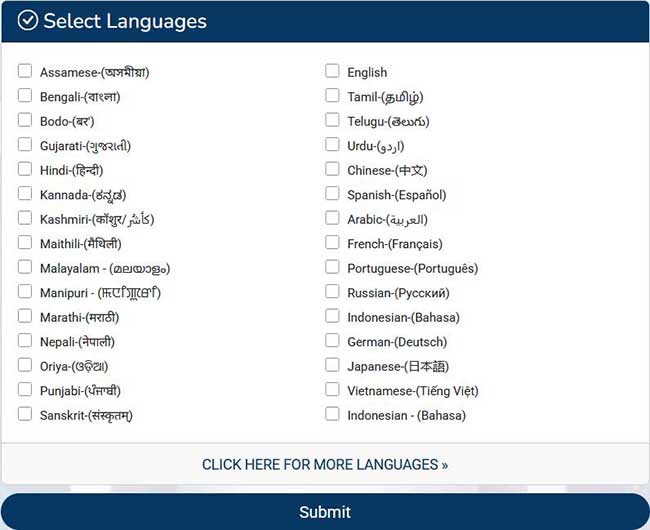Check the Japanese language option
650x530 pixels.
pyautogui.click(x=332, y=366)
